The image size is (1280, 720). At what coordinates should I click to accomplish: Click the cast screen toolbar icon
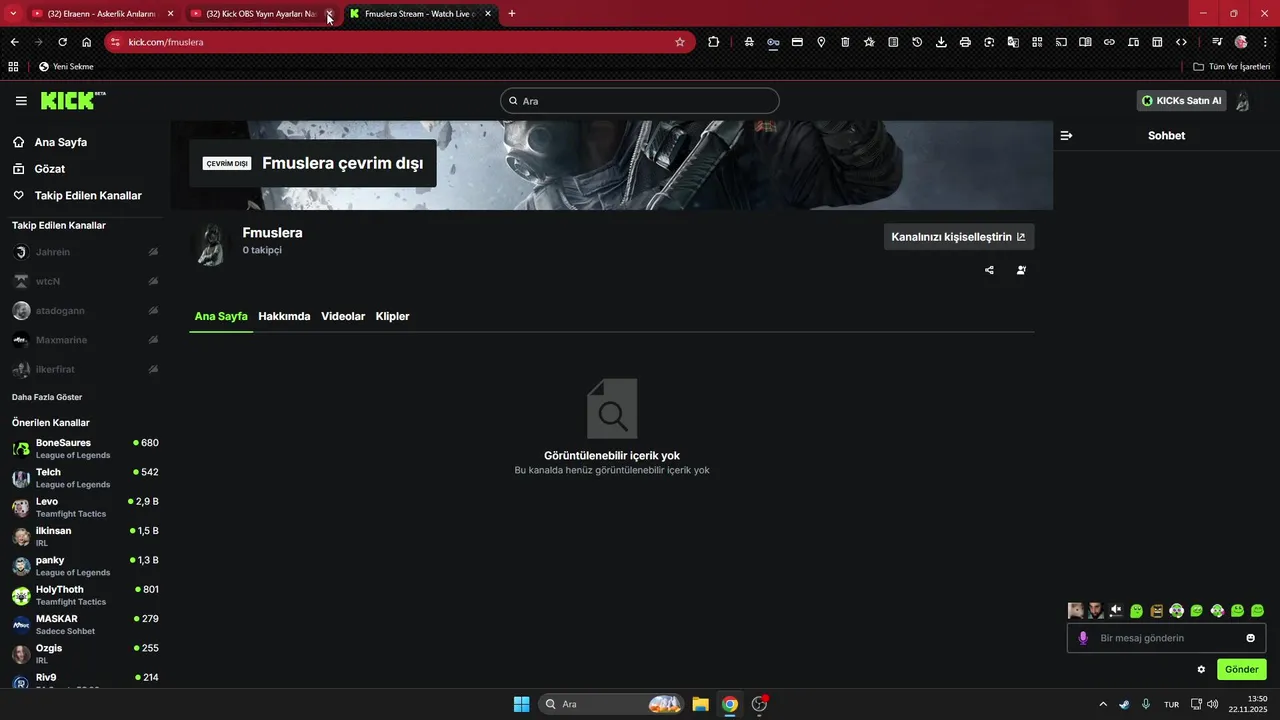[1061, 42]
